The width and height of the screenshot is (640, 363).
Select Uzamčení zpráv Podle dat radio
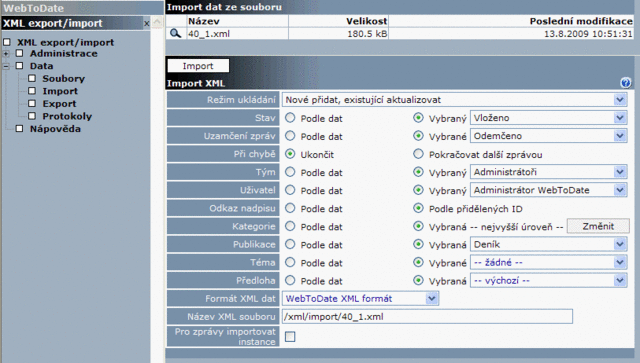tap(290, 136)
